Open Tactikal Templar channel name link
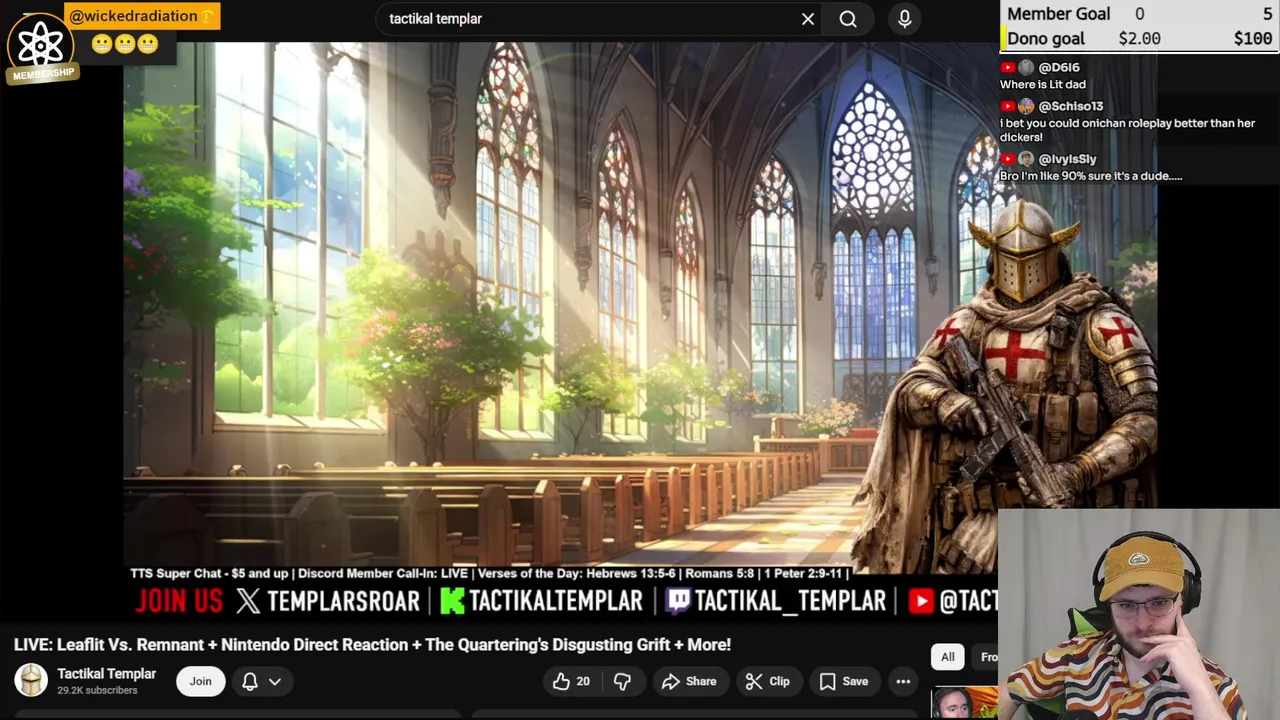Screen dimensions: 1280x720 (106, 673)
